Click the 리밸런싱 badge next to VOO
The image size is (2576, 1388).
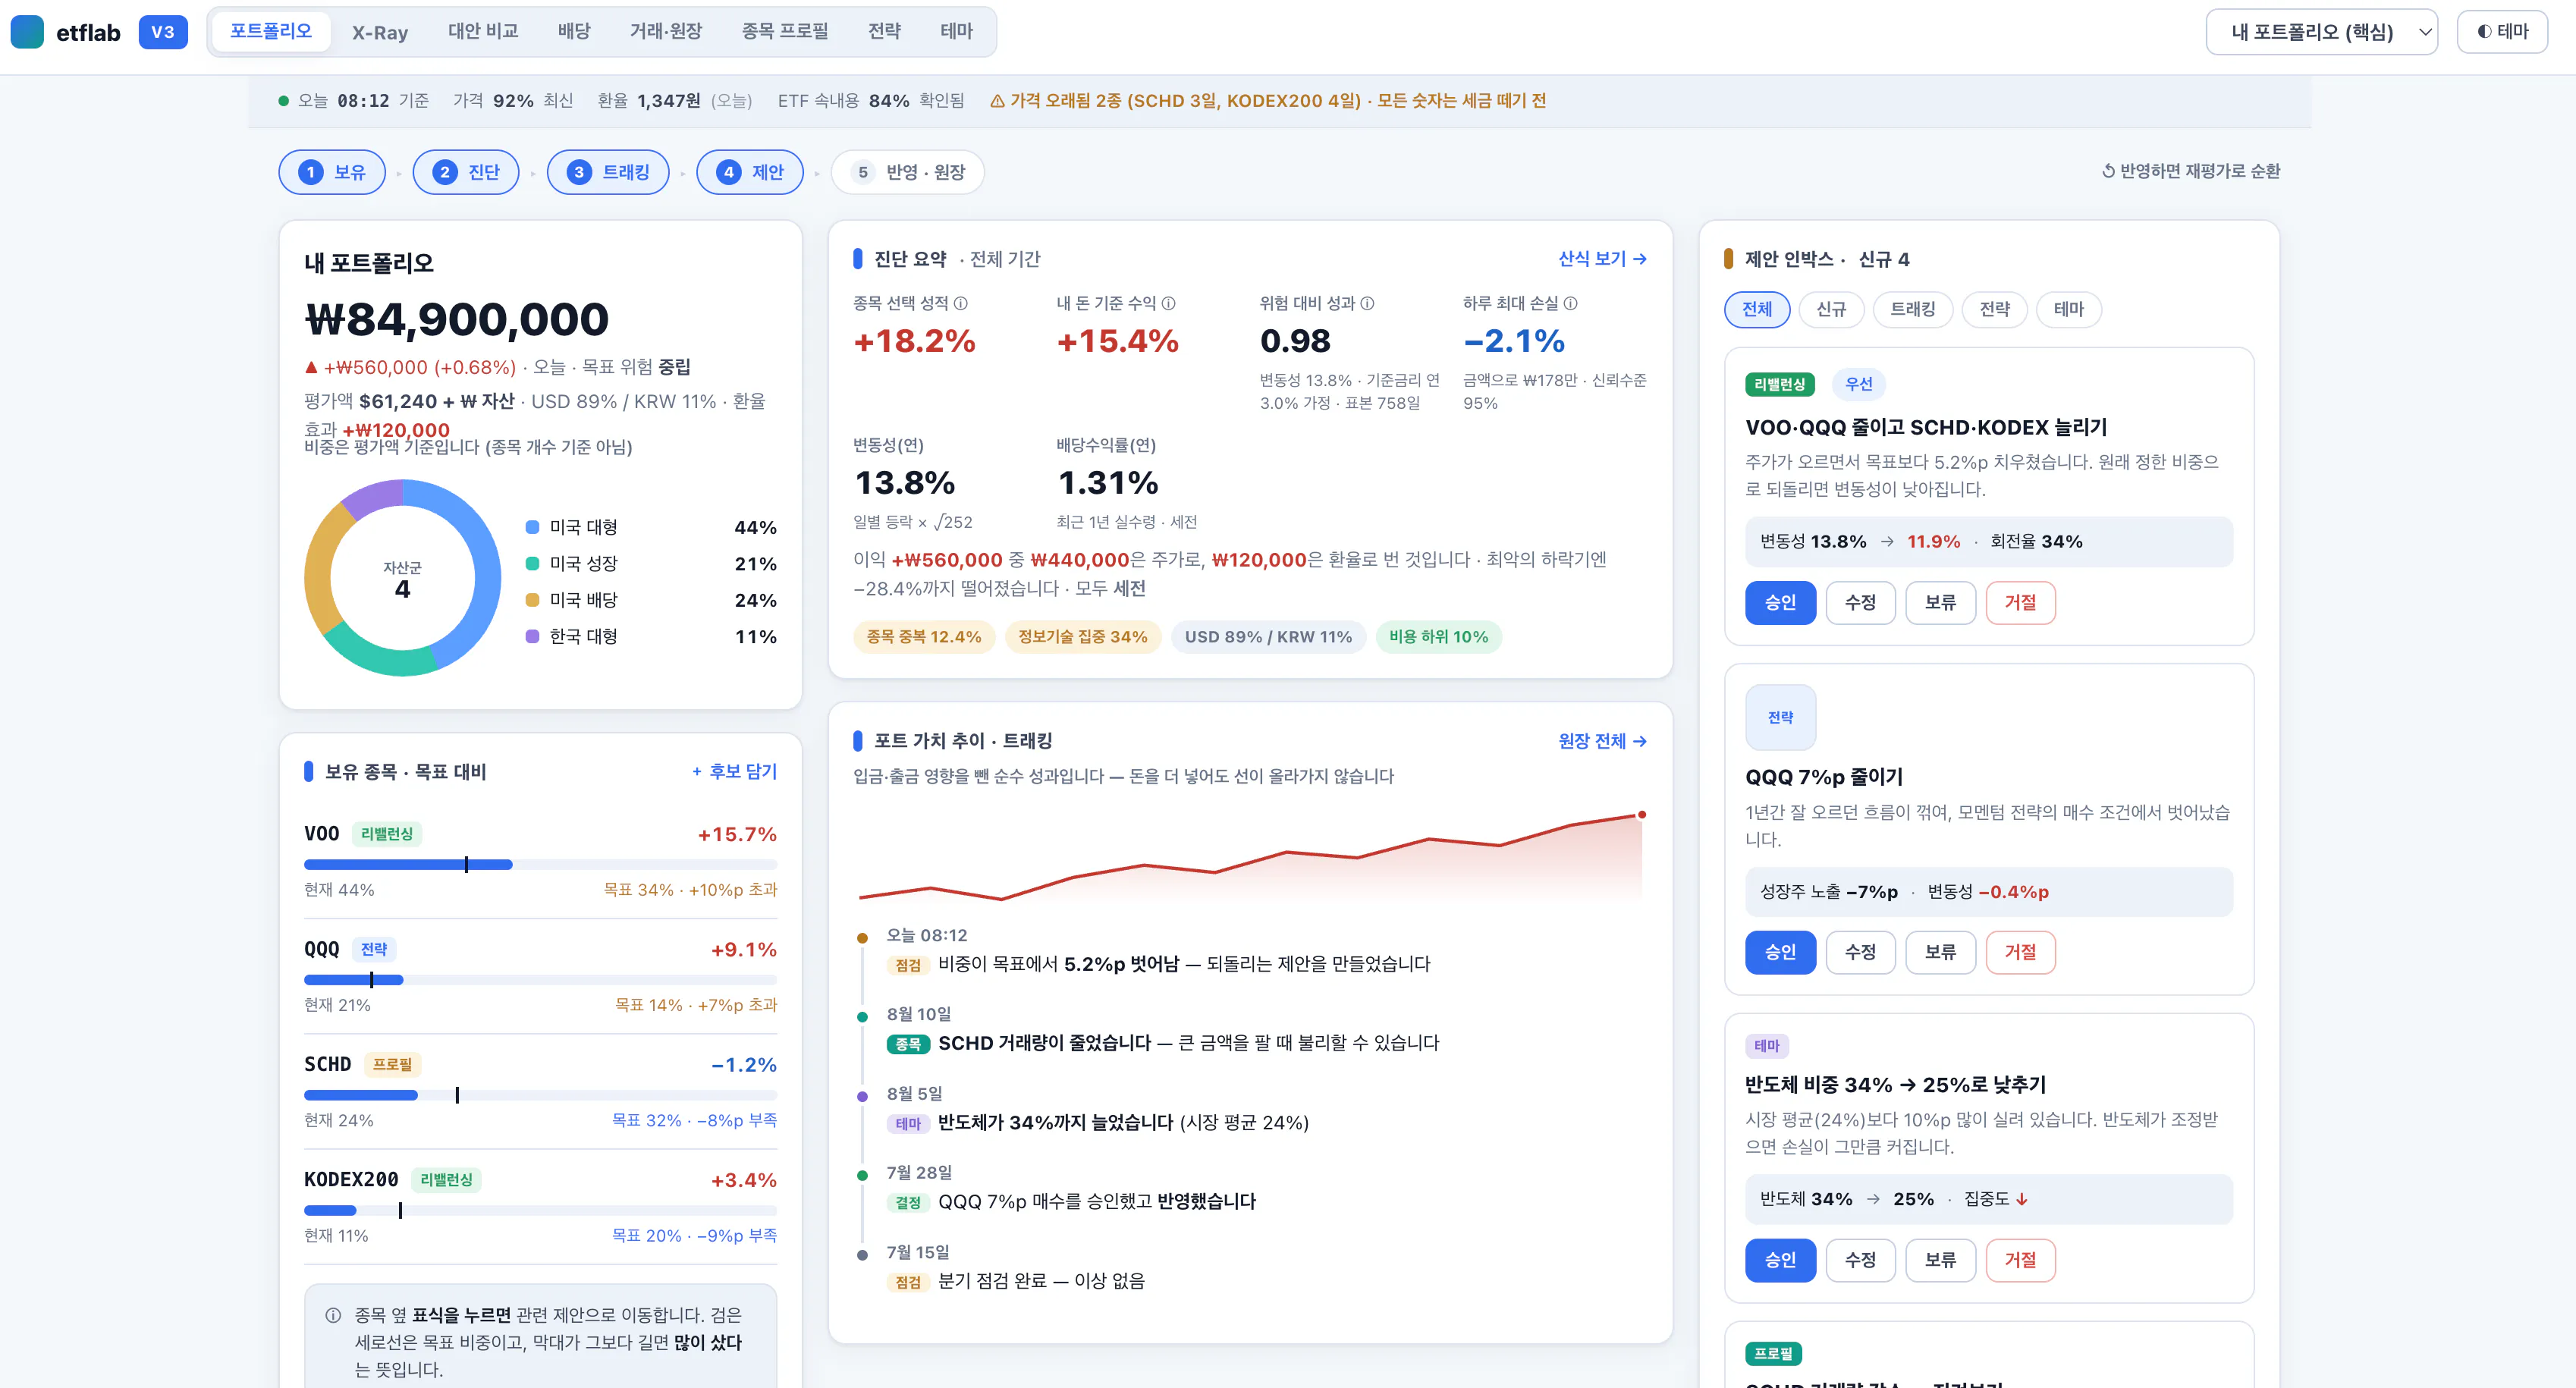tap(387, 834)
